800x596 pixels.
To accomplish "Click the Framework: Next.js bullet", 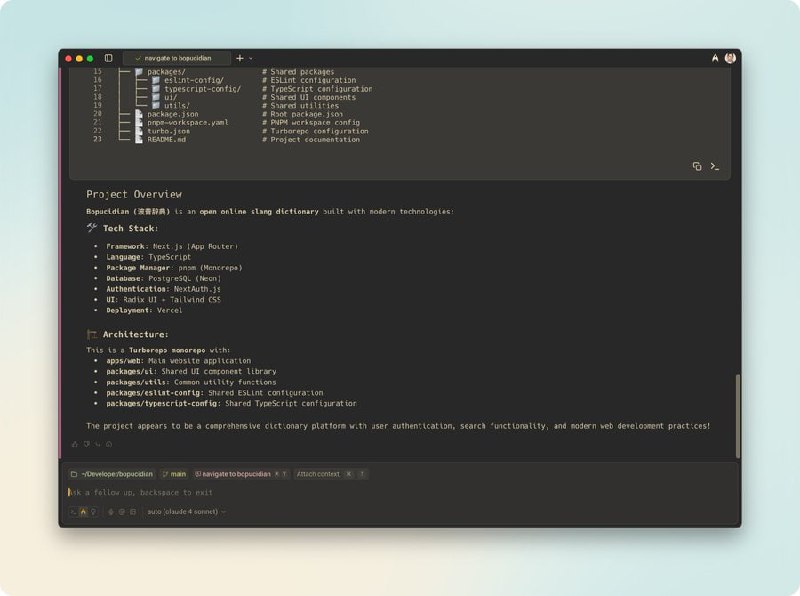I will click(172, 246).
